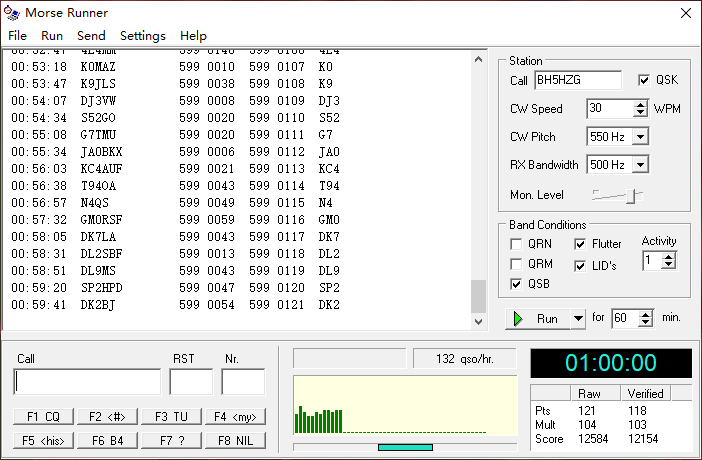Screen dimensions: 702x460
Task: Click the F4 <my> button
Action: coord(235,417)
